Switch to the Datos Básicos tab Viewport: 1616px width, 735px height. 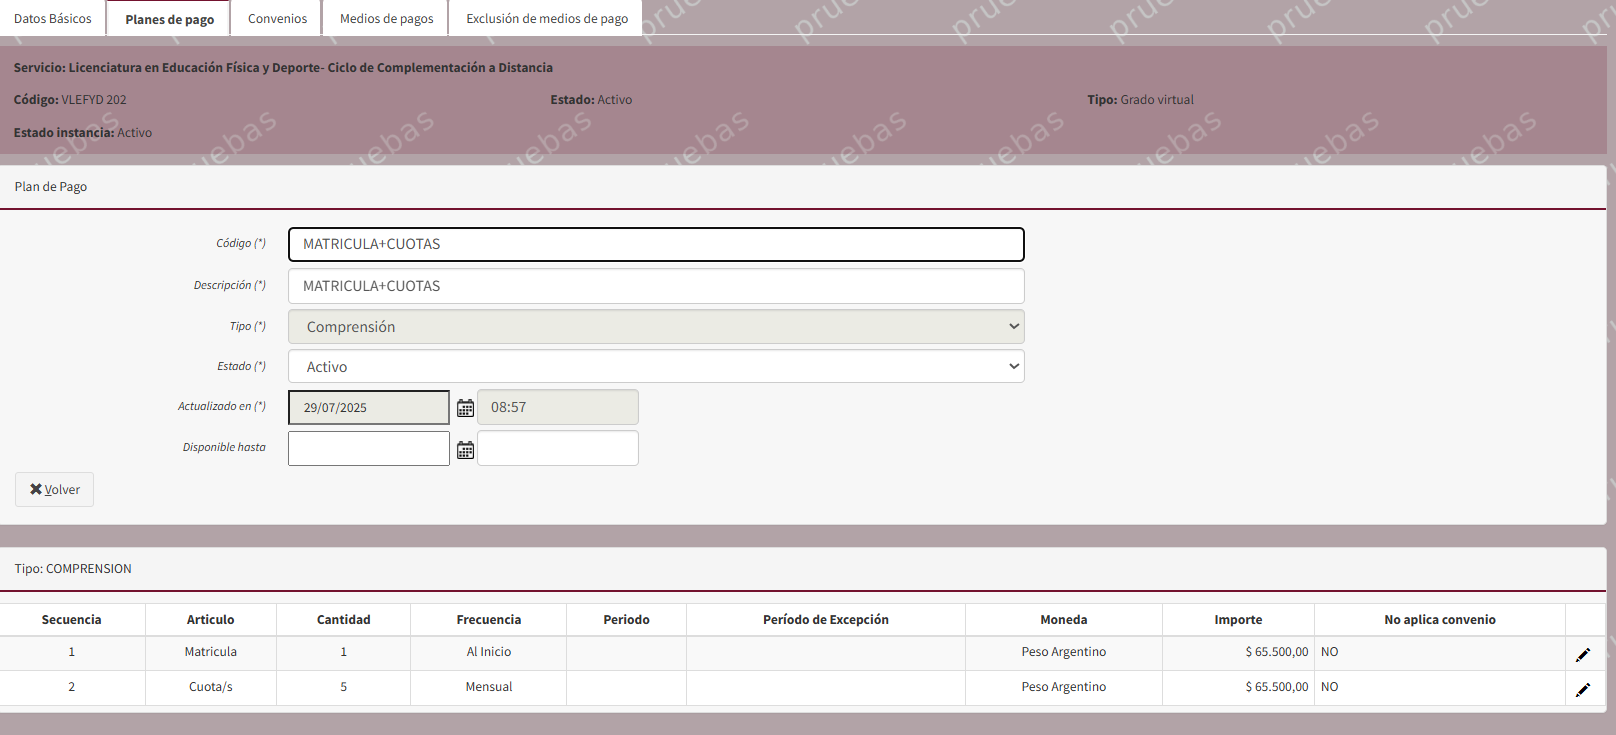coord(53,19)
